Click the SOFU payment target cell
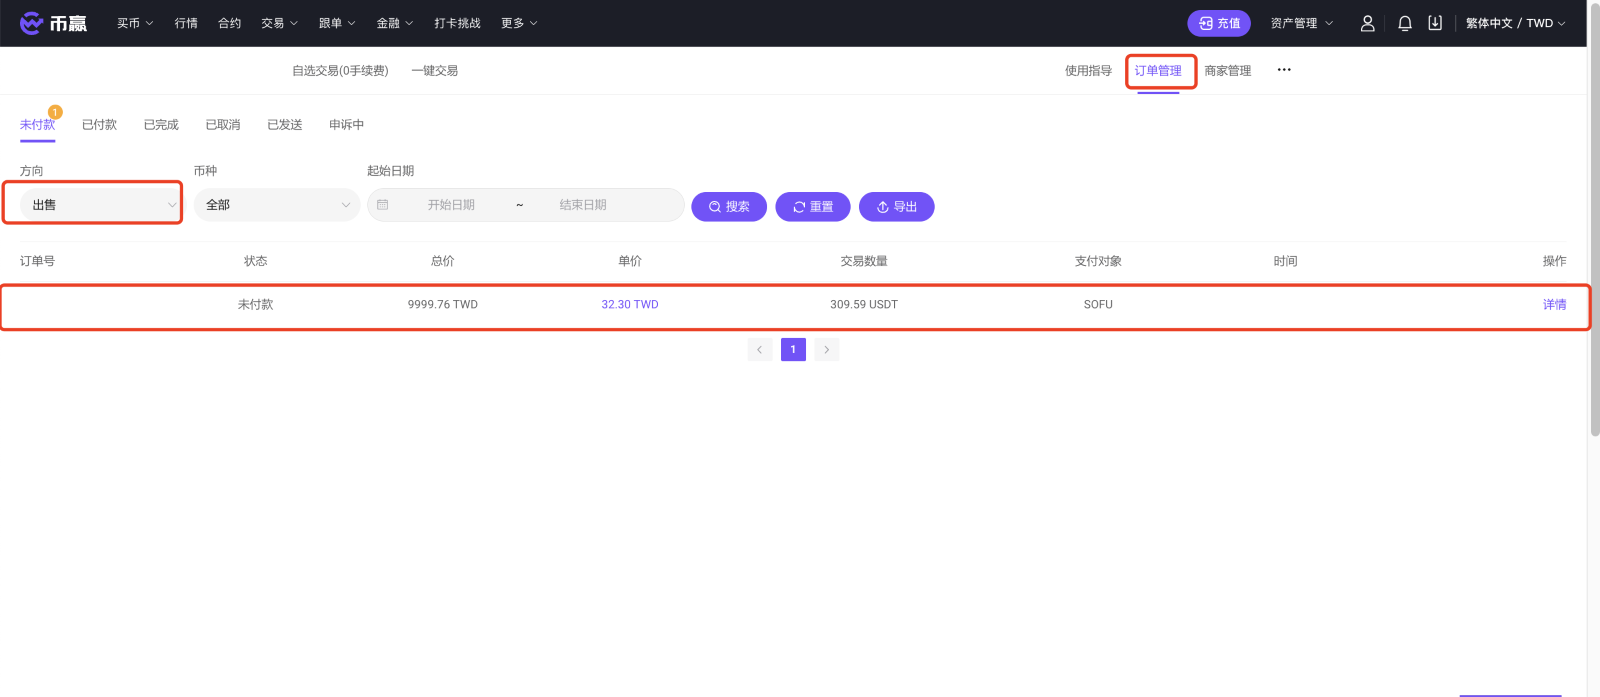Image resolution: width=1600 pixels, height=697 pixels. (x=1098, y=304)
